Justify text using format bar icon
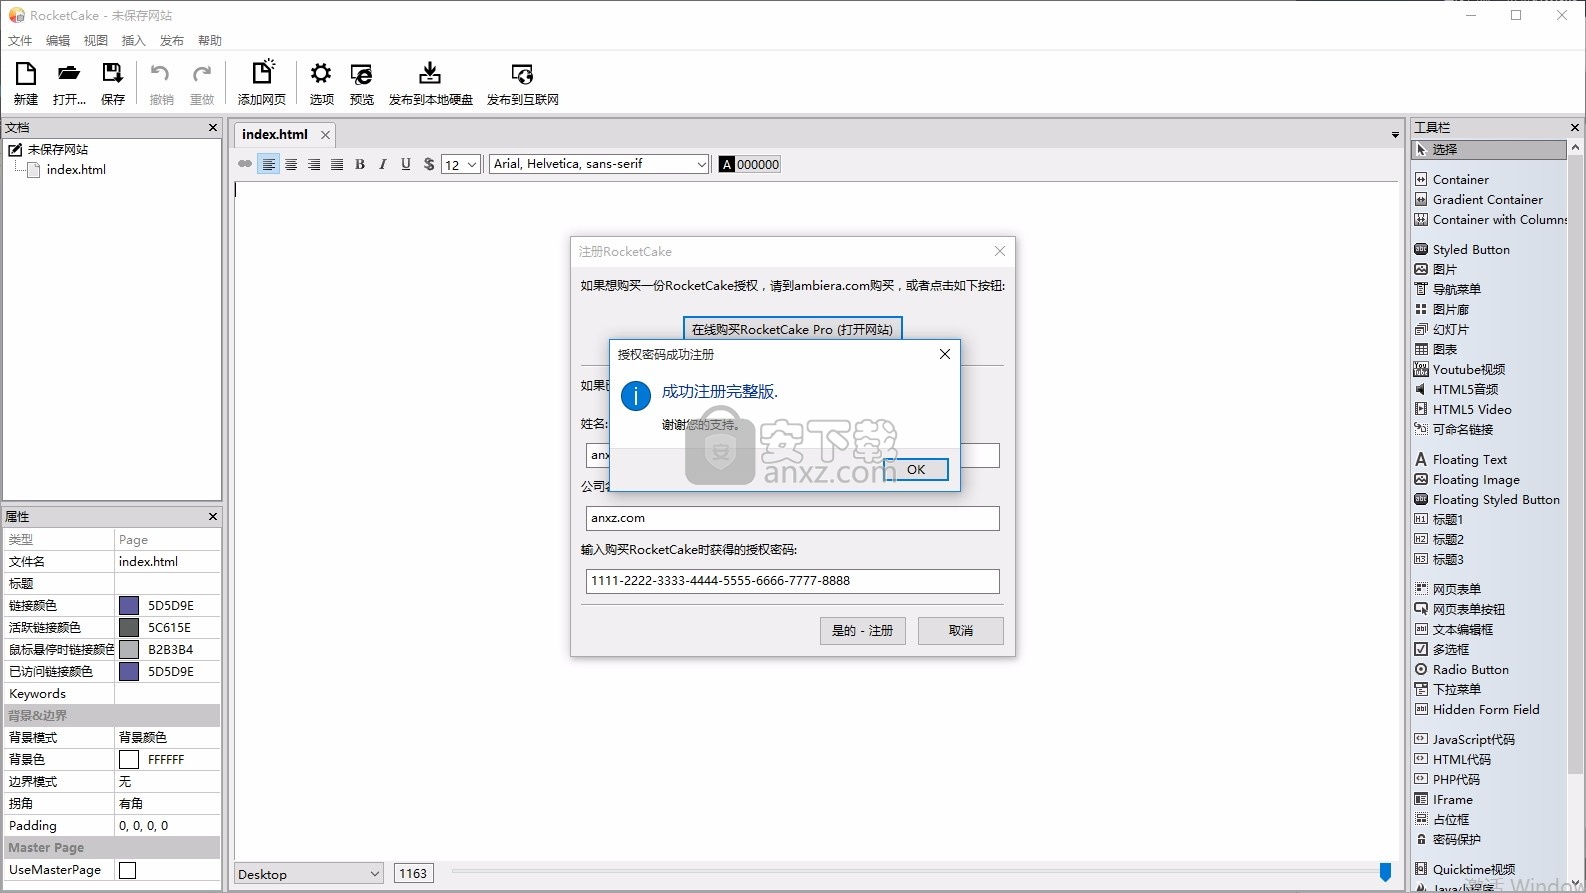1586x893 pixels. pos(337,164)
